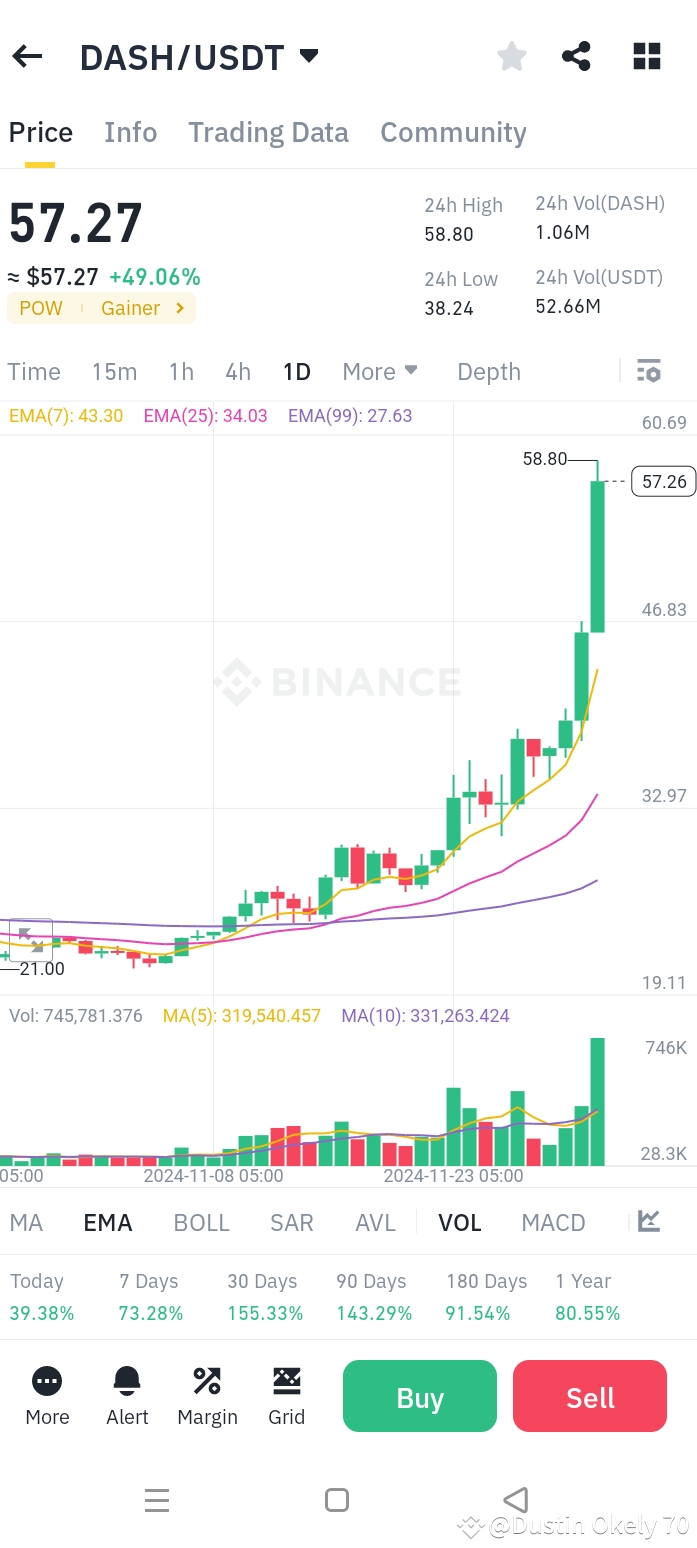Expand the More timeframe dropdown
The width and height of the screenshot is (697, 1548).
tap(379, 371)
